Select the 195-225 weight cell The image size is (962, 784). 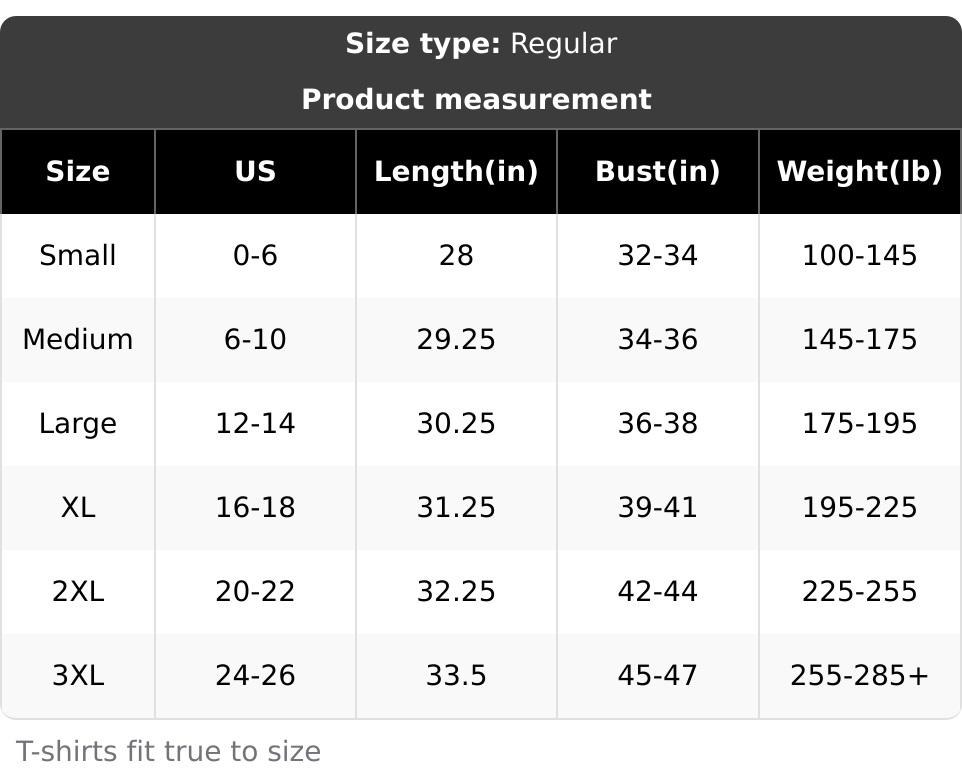click(x=859, y=508)
